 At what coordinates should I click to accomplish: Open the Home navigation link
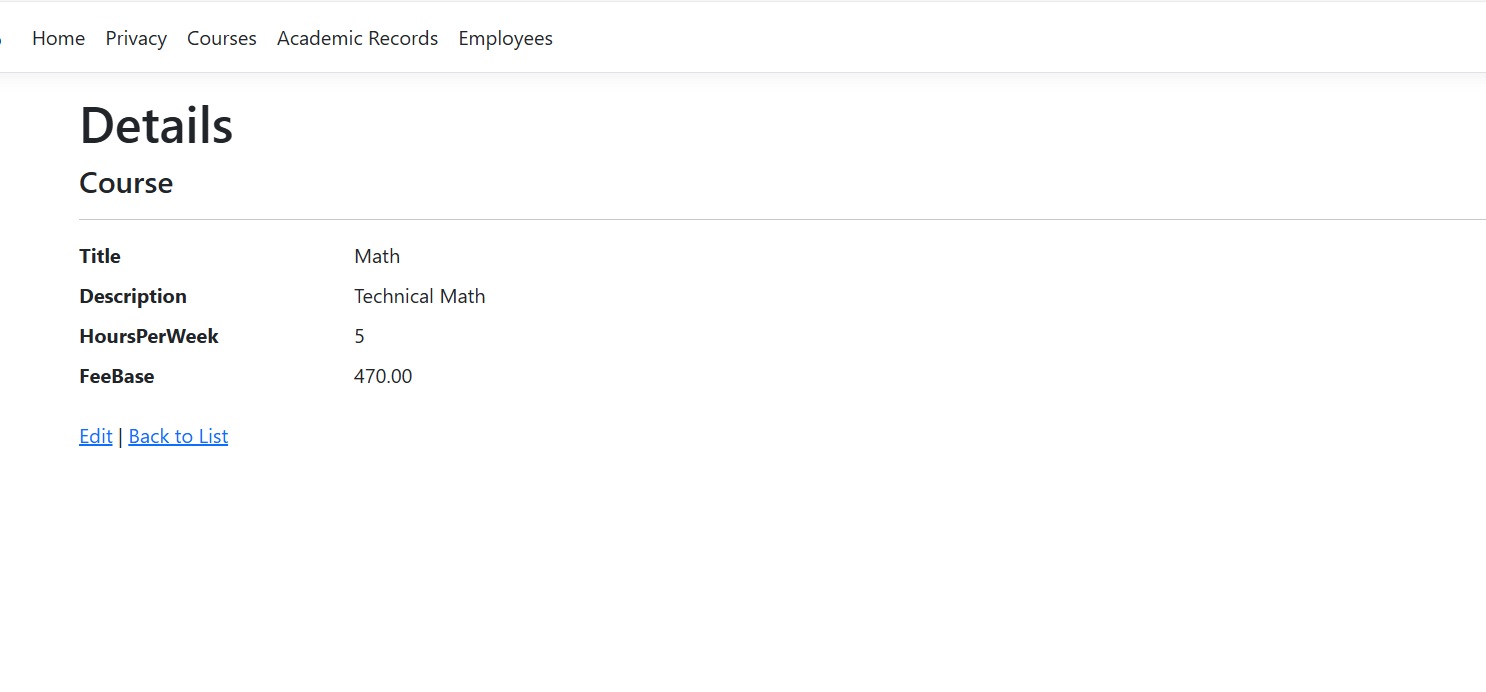click(58, 38)
